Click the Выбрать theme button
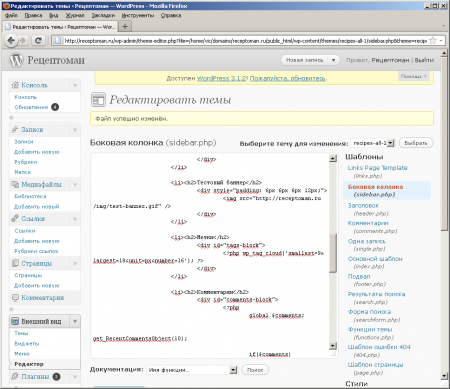The image size is (450, 389). click(416, 143)
